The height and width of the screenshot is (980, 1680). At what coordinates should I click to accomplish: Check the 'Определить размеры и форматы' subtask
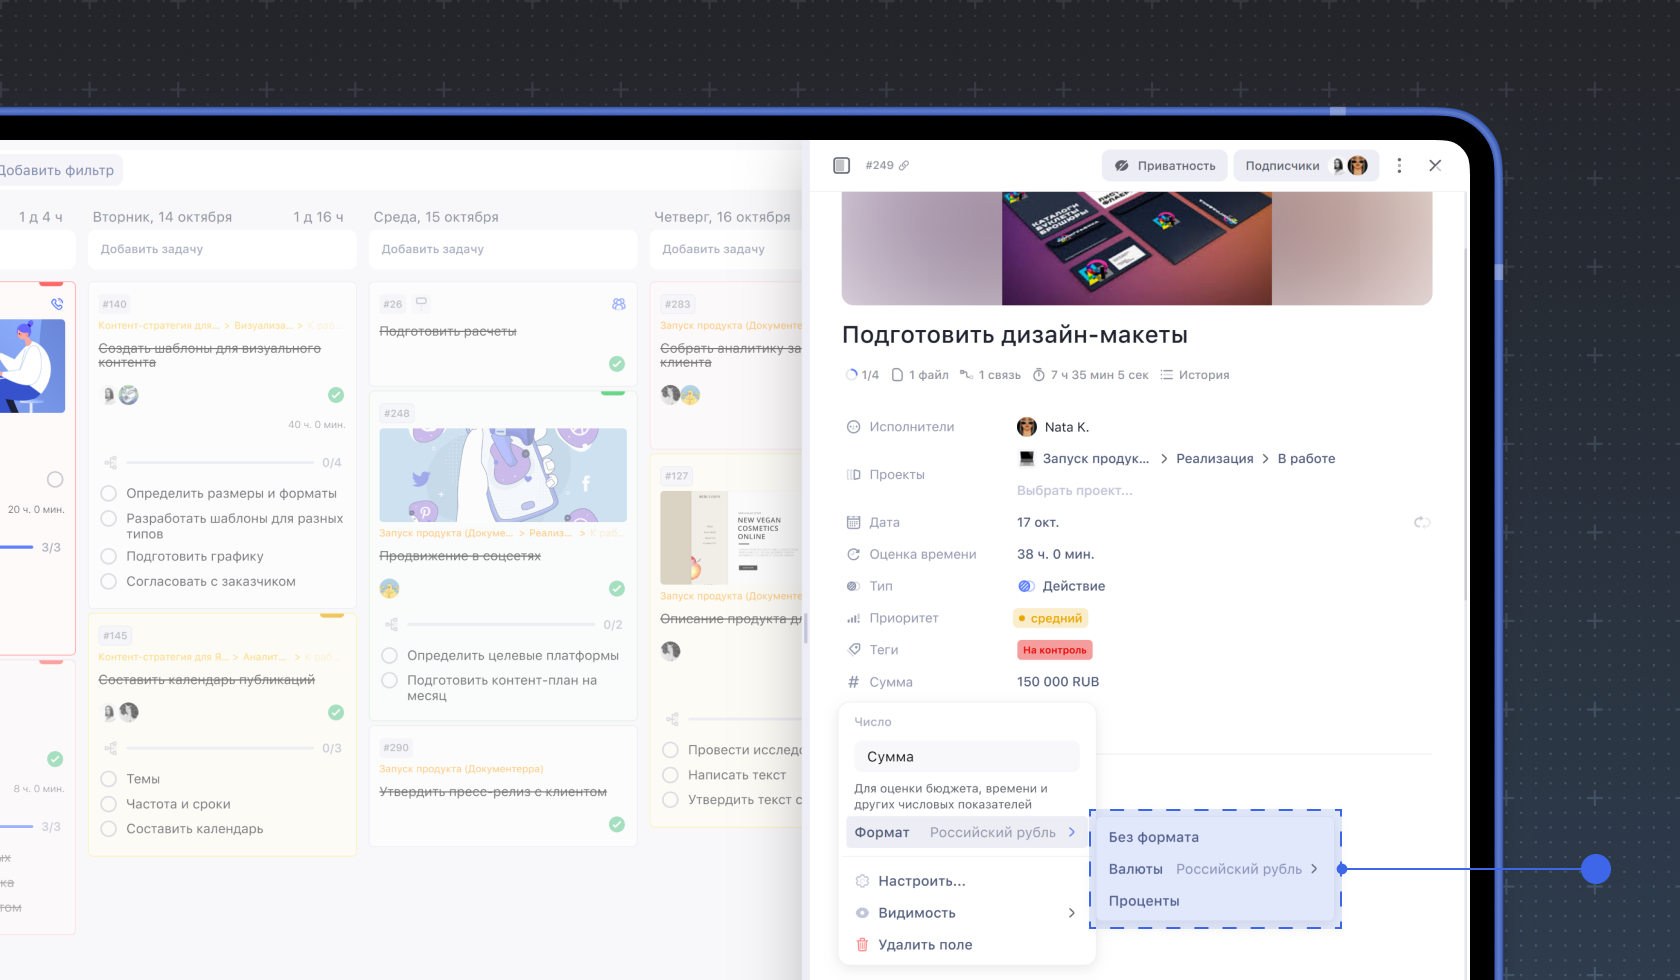(x=109, y=493)
